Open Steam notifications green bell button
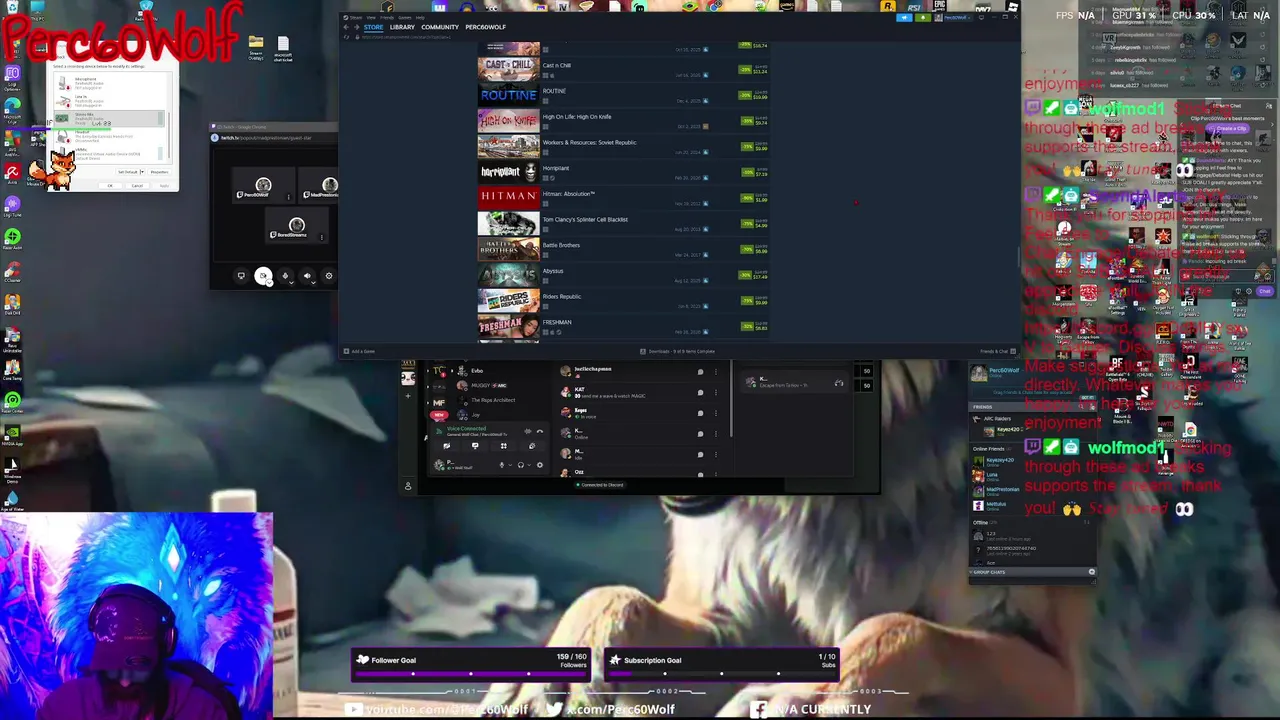The width and height of the screenshot is (1280, 720). point(923,17)
